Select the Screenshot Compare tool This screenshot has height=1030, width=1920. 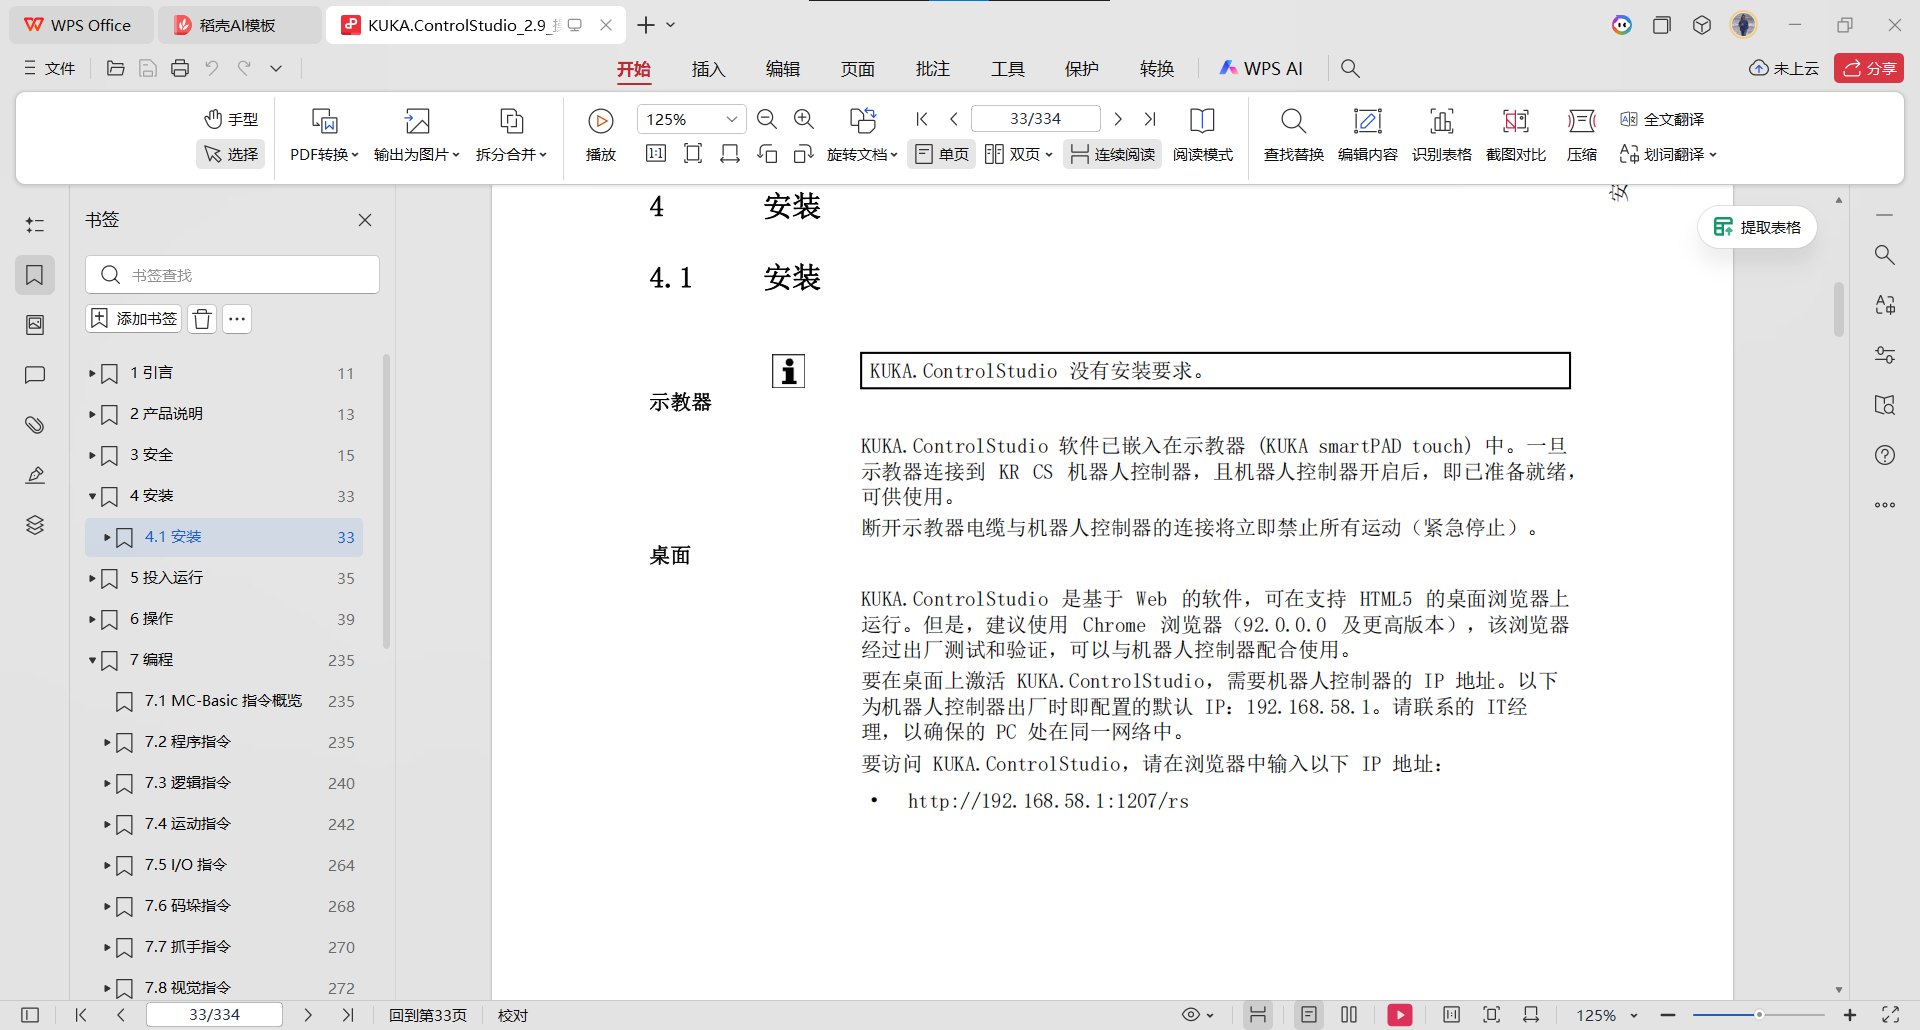pyautogui.click(x=1515, y=122)
